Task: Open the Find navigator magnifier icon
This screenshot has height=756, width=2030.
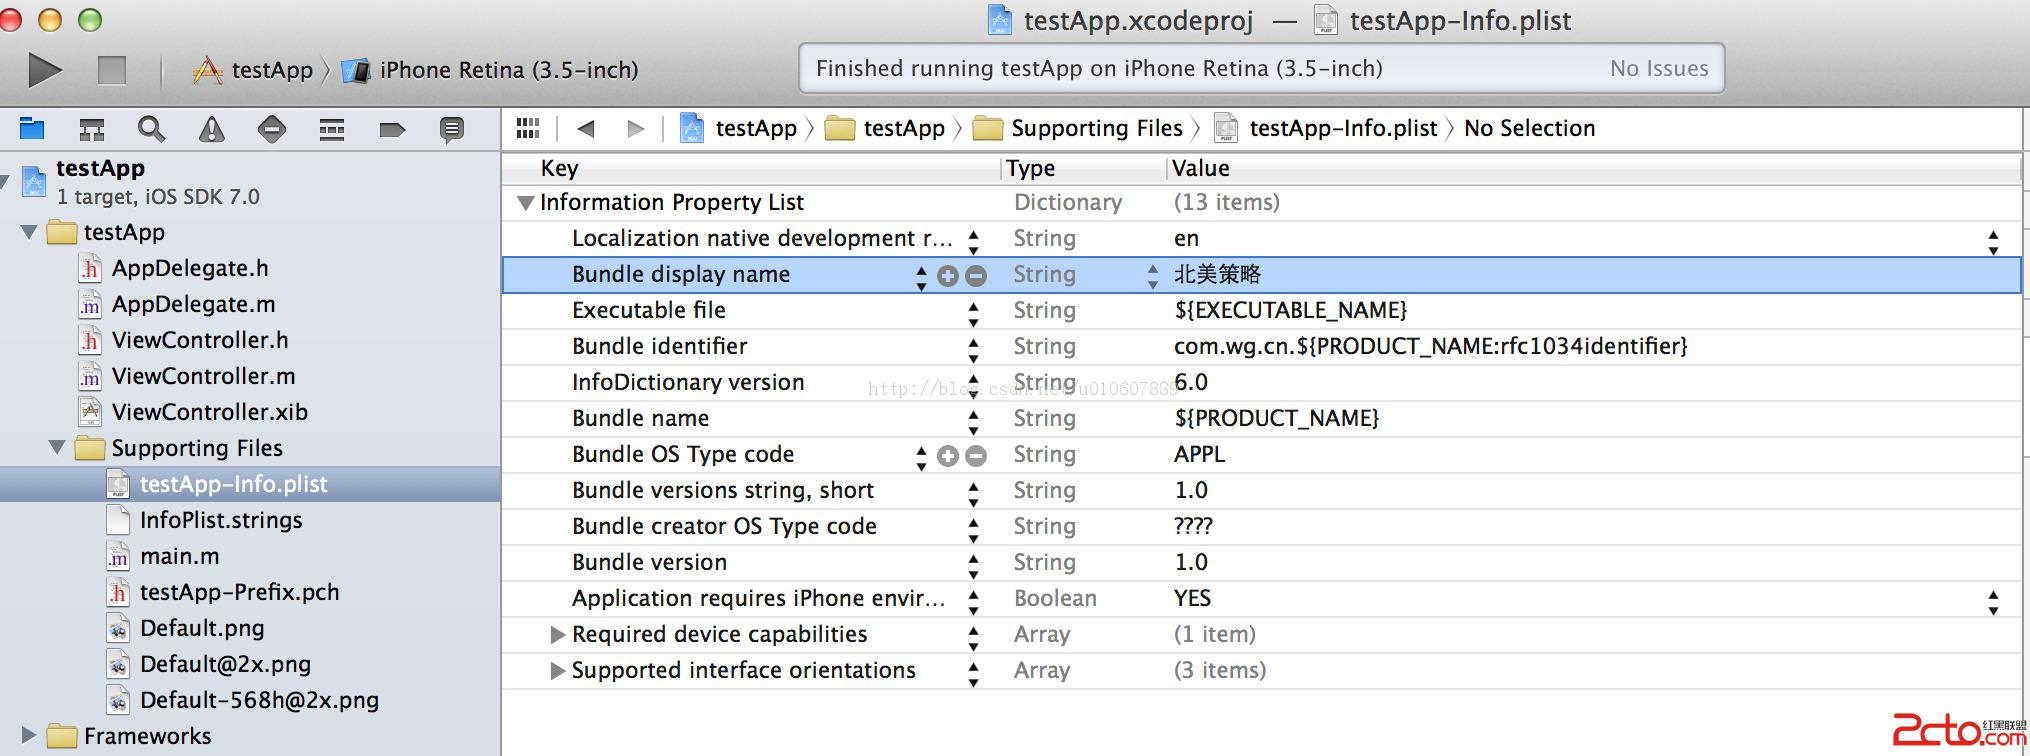Action: pos(151,129)
